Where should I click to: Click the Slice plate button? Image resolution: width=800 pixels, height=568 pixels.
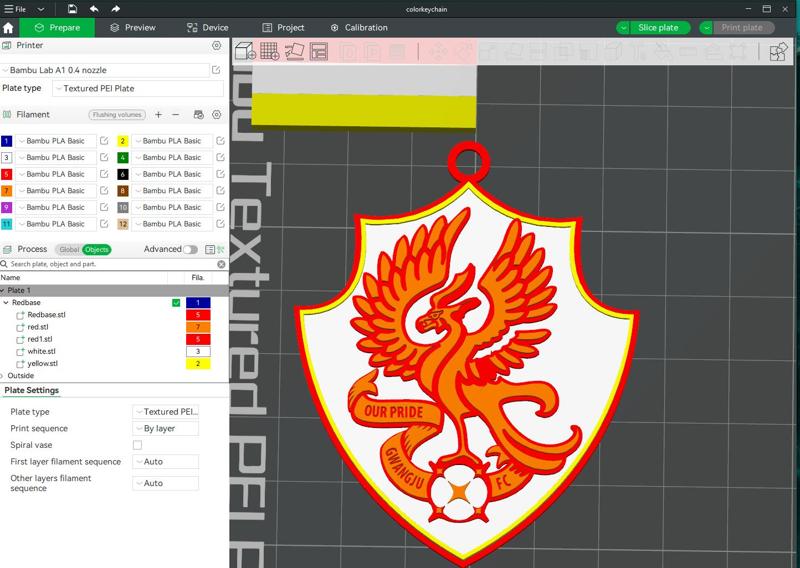[x=658, y=28]
